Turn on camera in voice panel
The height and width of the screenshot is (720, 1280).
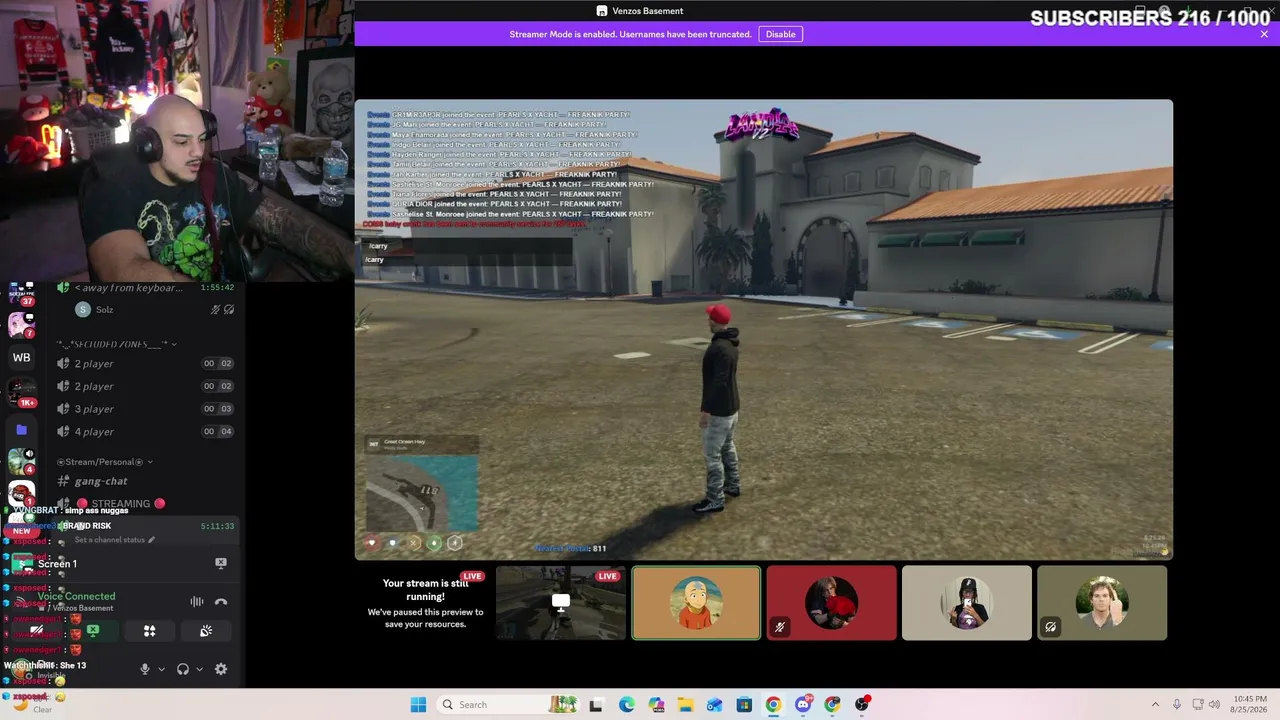pyautogui.click(x=36, y=631)
